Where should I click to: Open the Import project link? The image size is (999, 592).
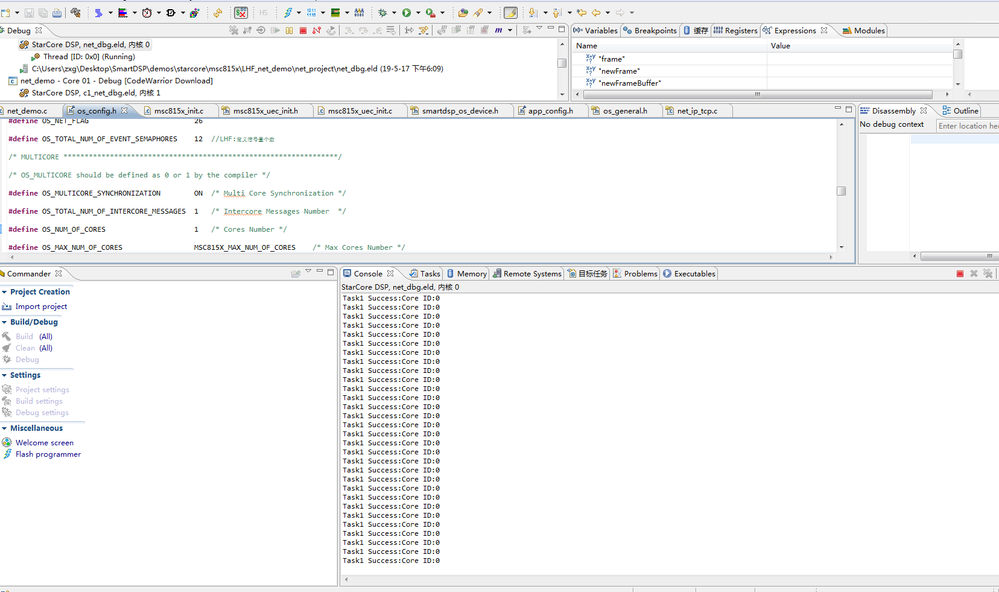click(41, 307)
